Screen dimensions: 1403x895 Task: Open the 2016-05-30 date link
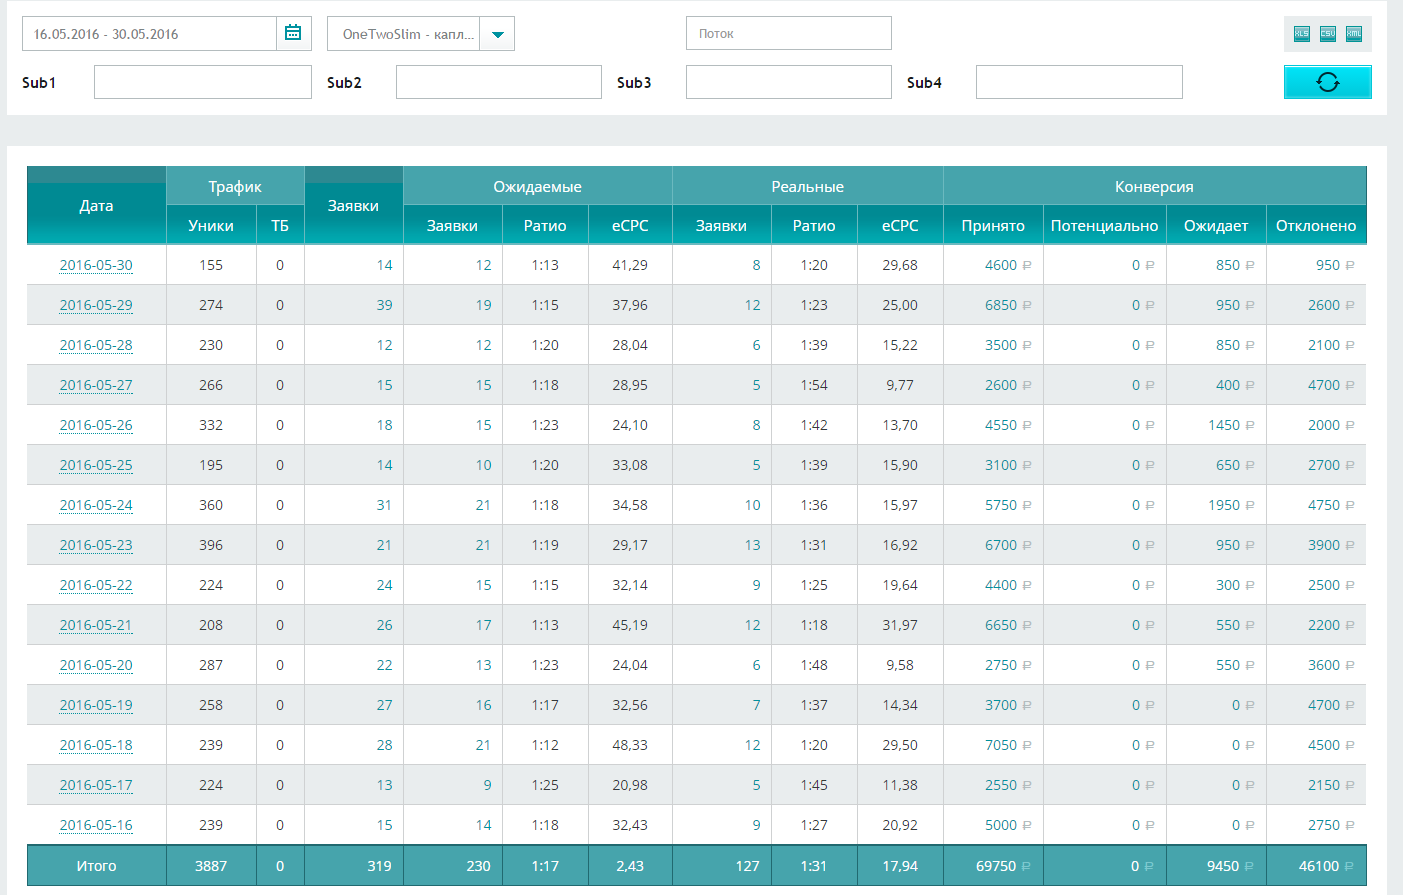(x=96, y=265)
